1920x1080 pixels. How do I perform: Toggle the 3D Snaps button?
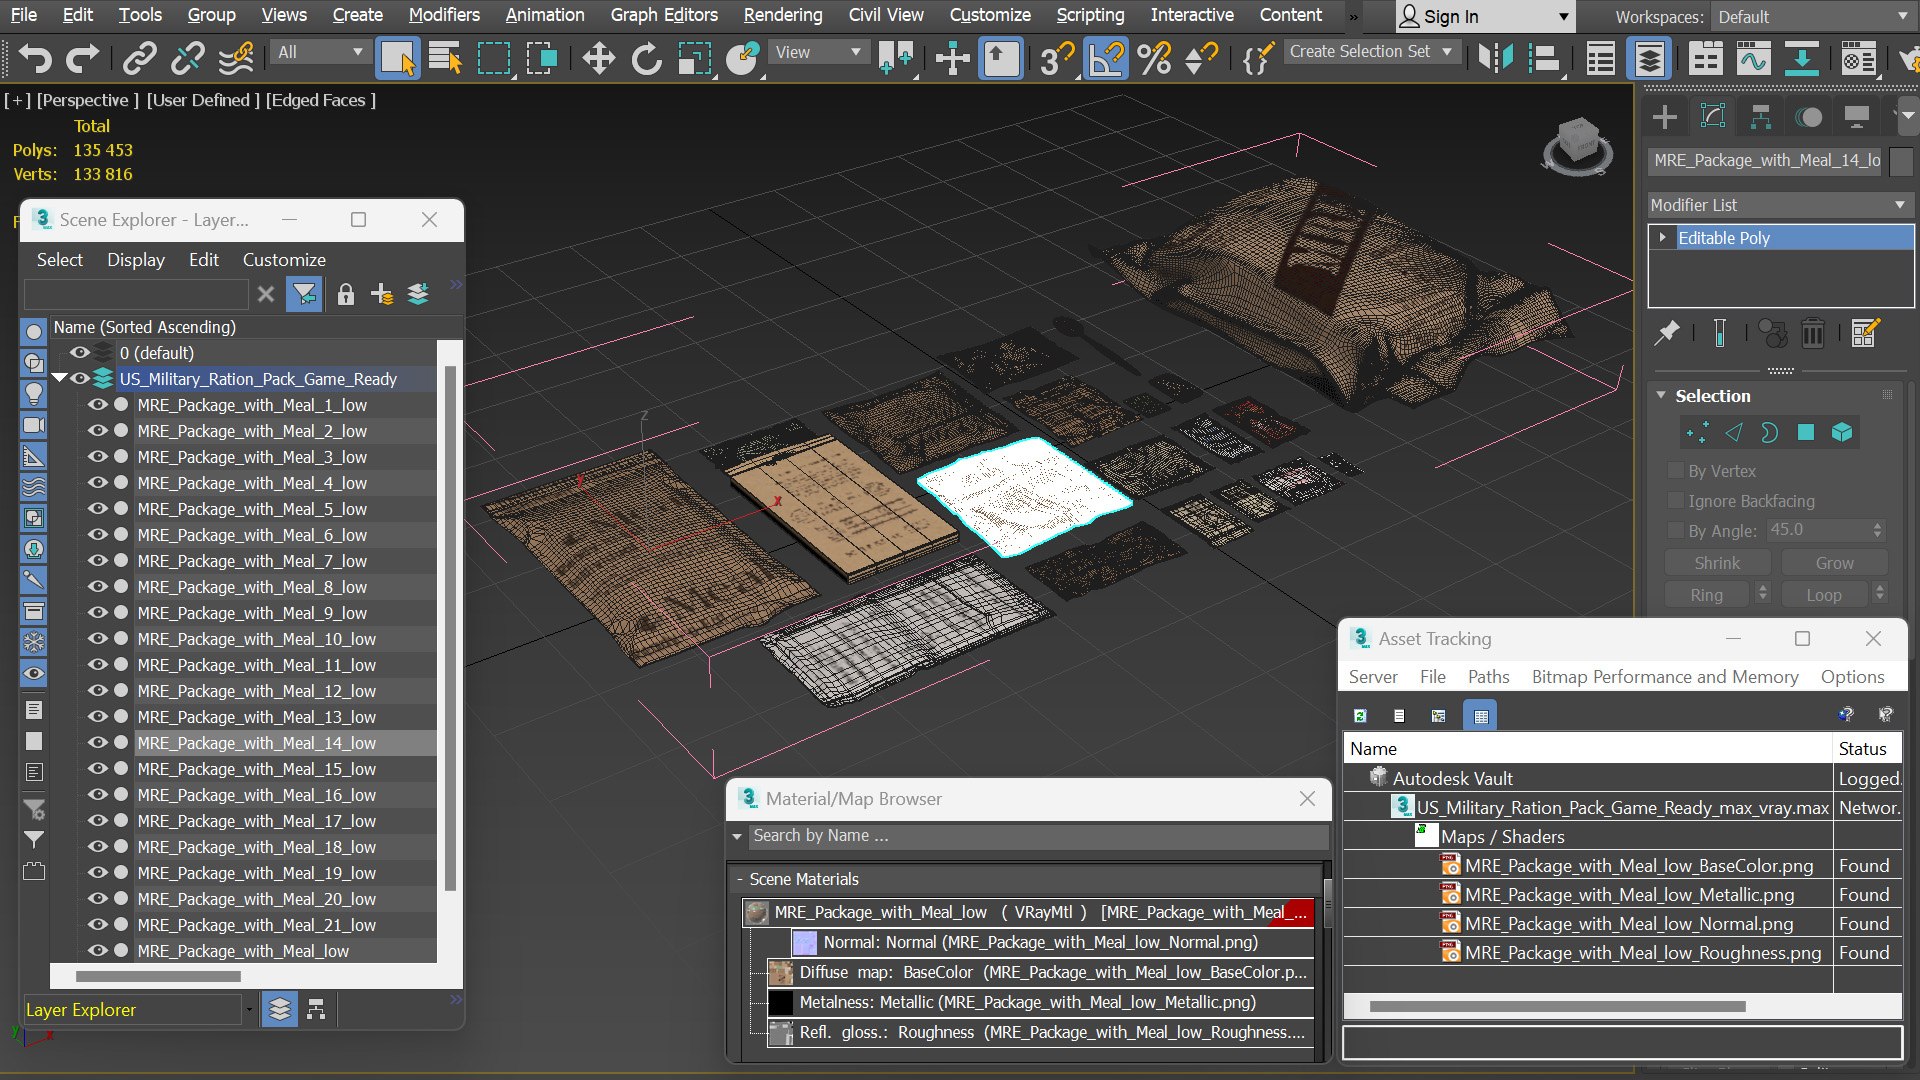coord(1056,59)
